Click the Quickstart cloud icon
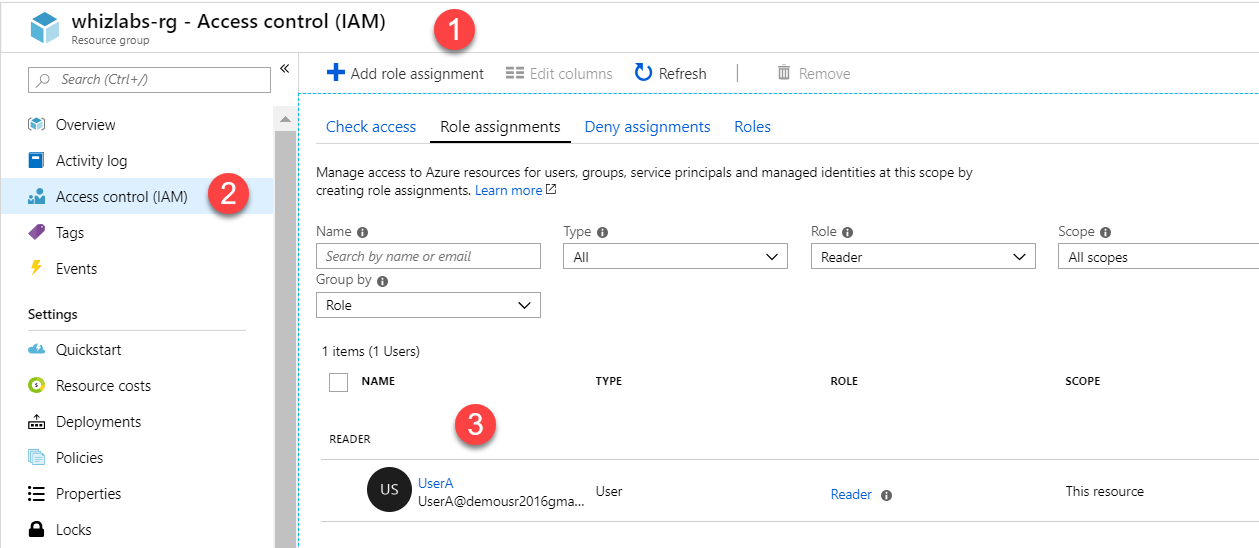 point(37,350)
